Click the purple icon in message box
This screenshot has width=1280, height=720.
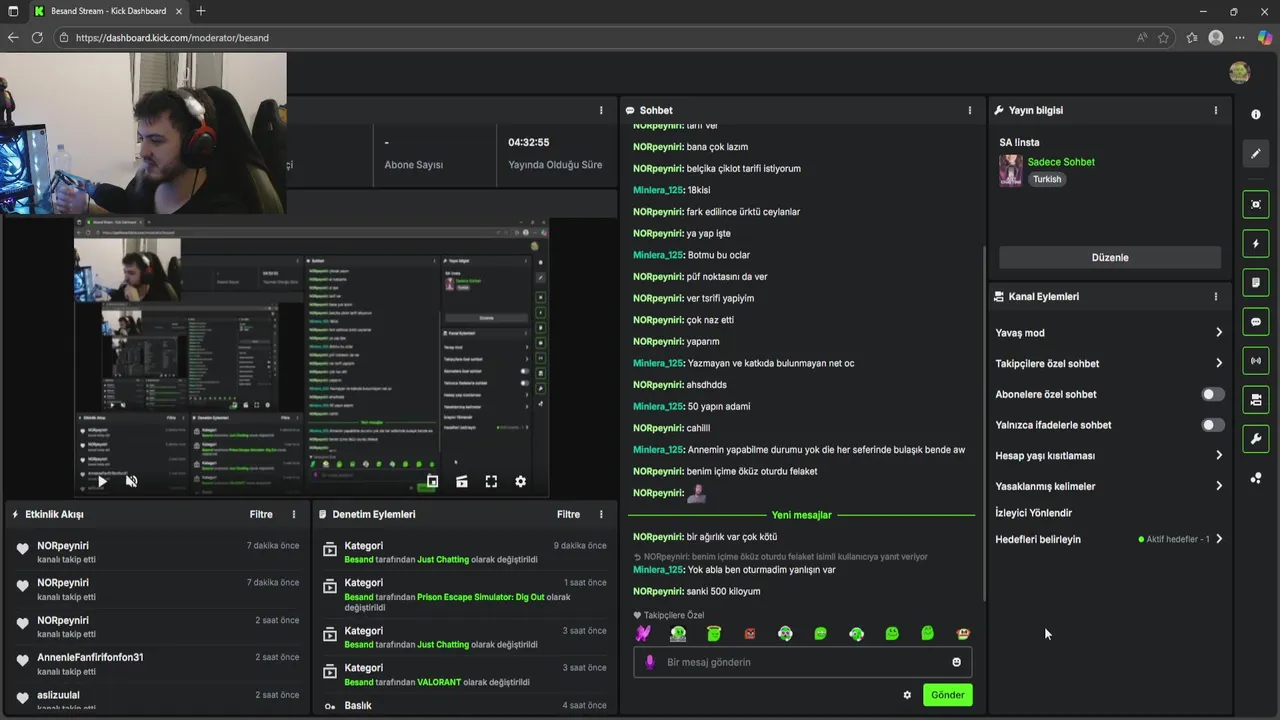[x=650, y=662]
